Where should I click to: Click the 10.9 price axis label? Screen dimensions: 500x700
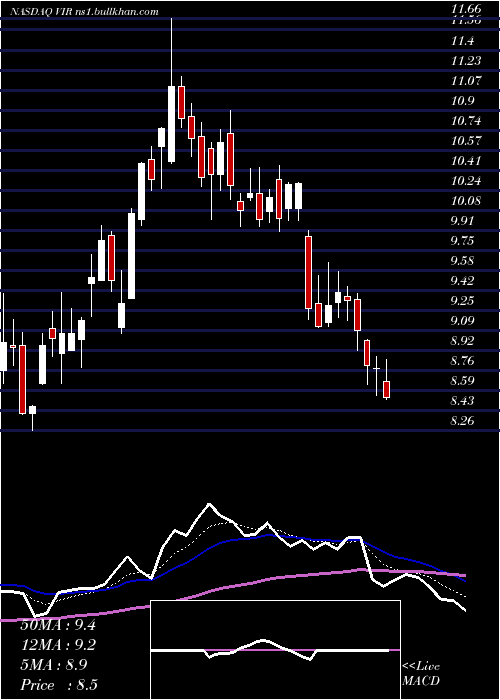(x=462, y=101)
